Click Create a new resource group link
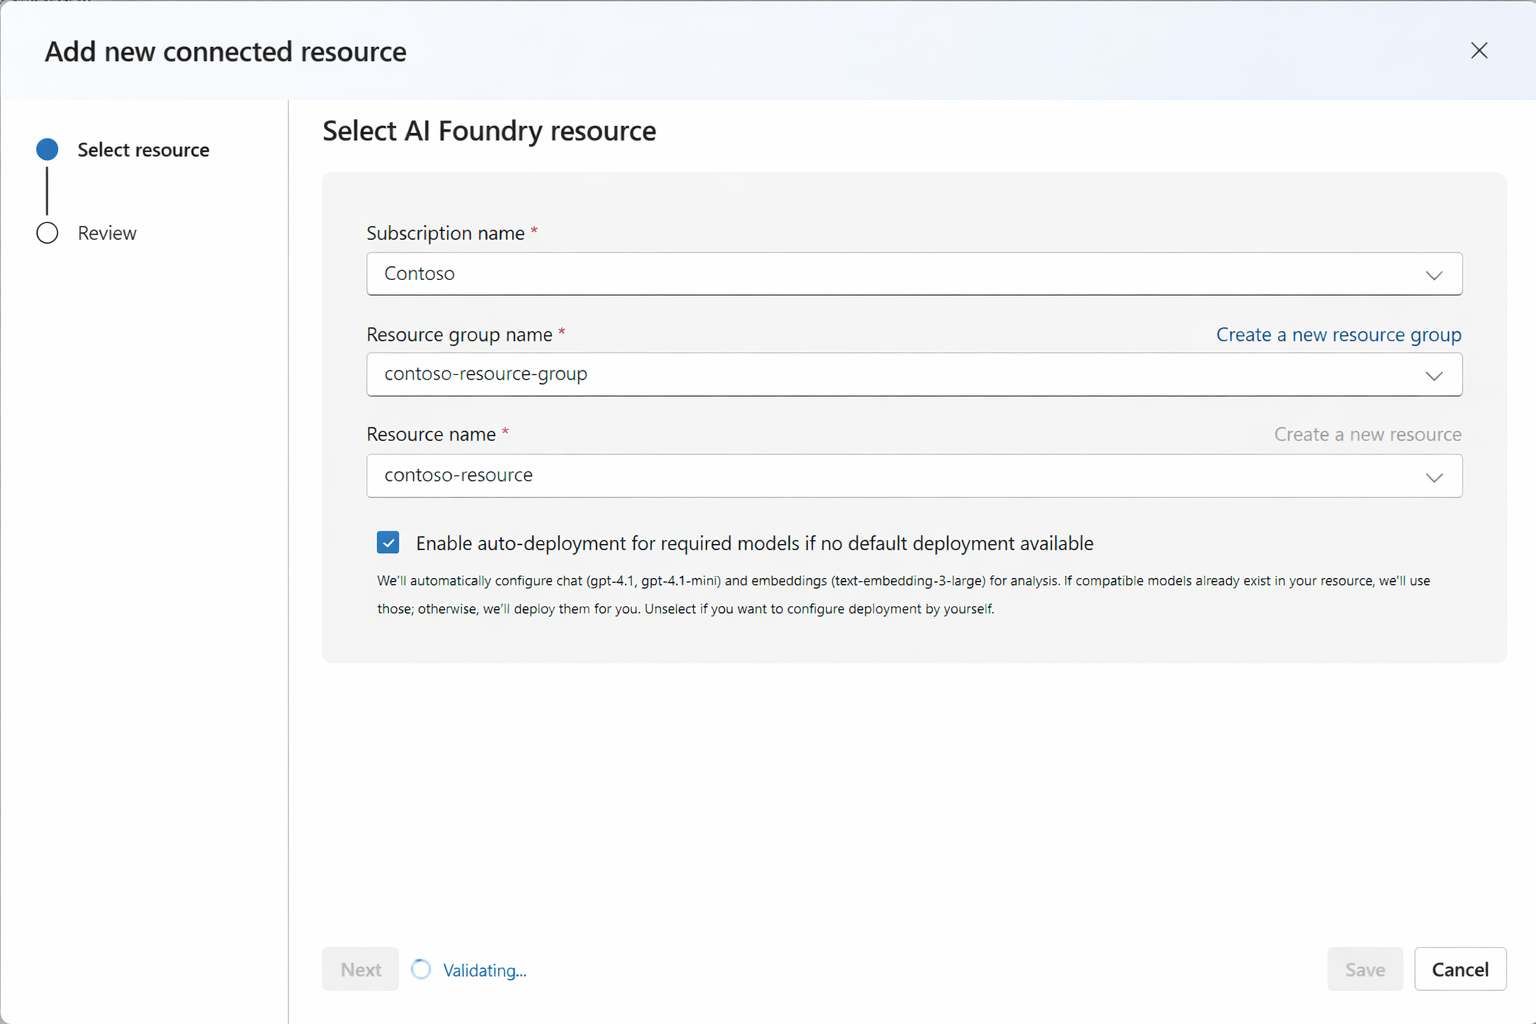 1338,334
